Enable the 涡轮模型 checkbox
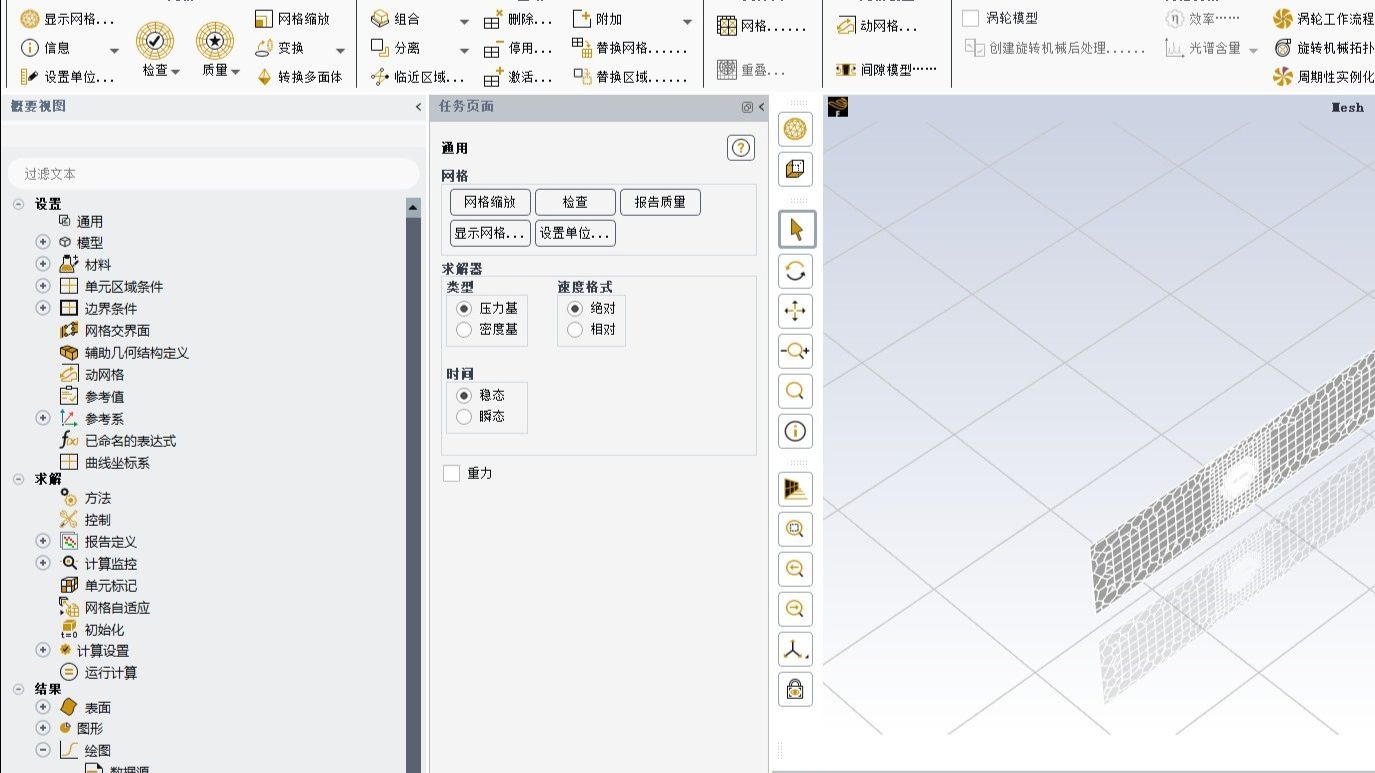Image resolution: width=1375 pixels, height=773 pixels. 970,18
